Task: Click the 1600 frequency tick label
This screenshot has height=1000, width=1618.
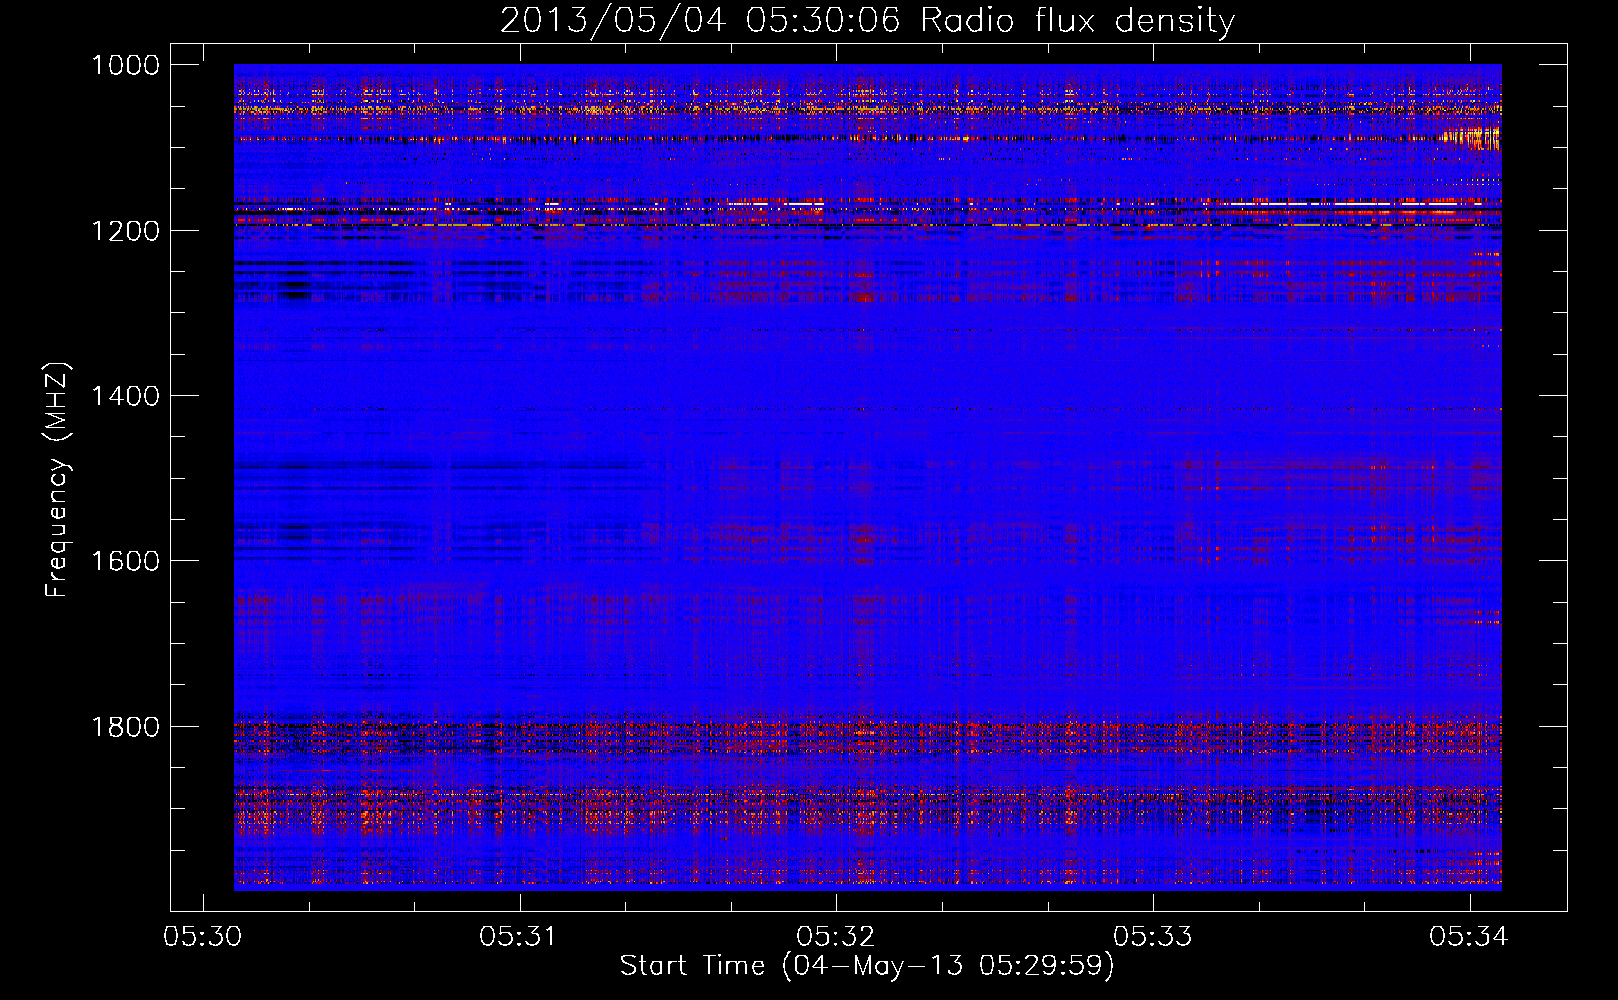Action: 125,561
